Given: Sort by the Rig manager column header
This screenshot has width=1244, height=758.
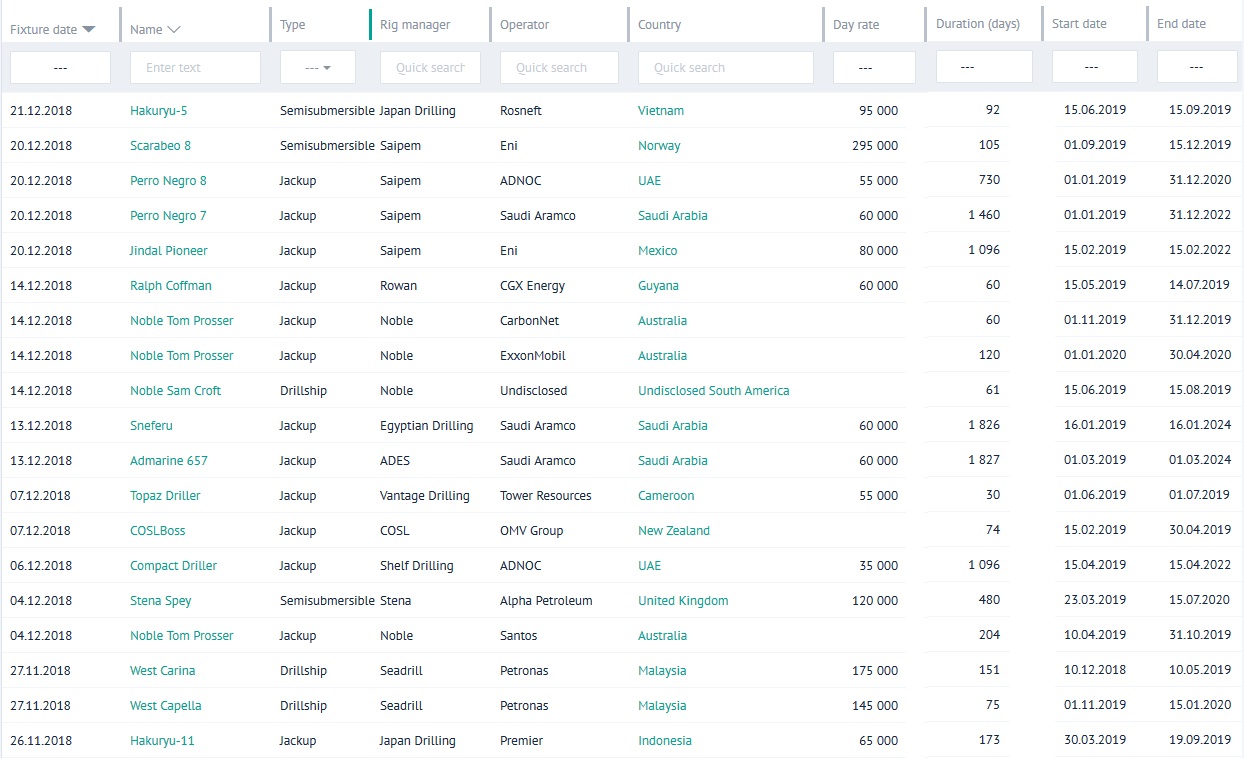Looking at the screenshot, I should [x=415, y=25].
